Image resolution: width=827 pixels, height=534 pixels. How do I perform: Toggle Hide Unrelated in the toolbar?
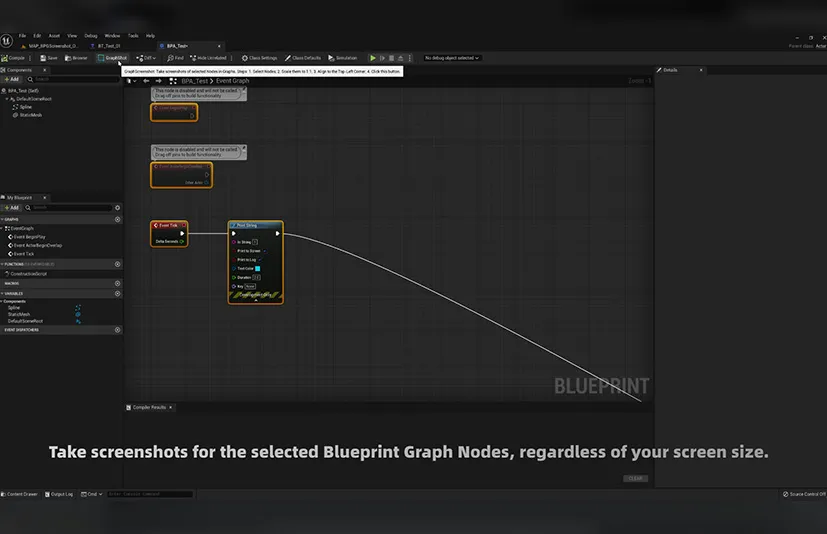[208, 58]
